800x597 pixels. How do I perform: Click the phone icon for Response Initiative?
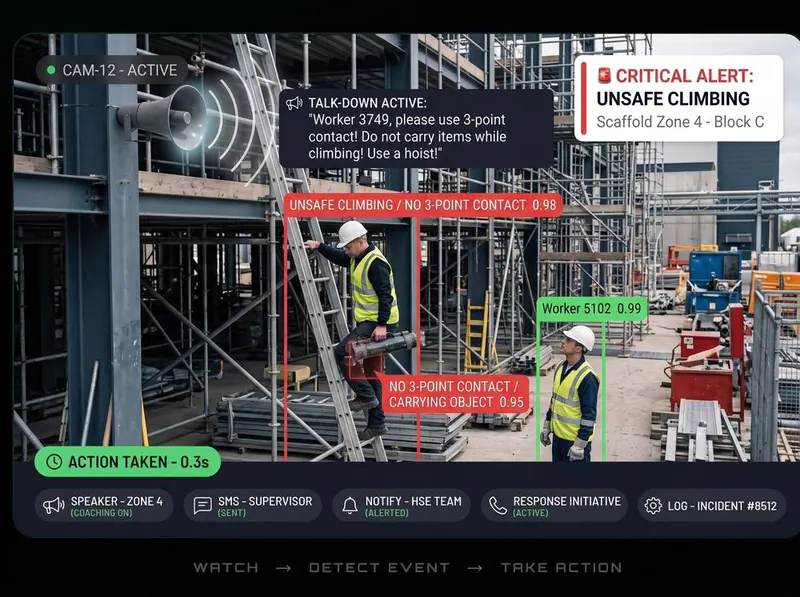(497, 506)
